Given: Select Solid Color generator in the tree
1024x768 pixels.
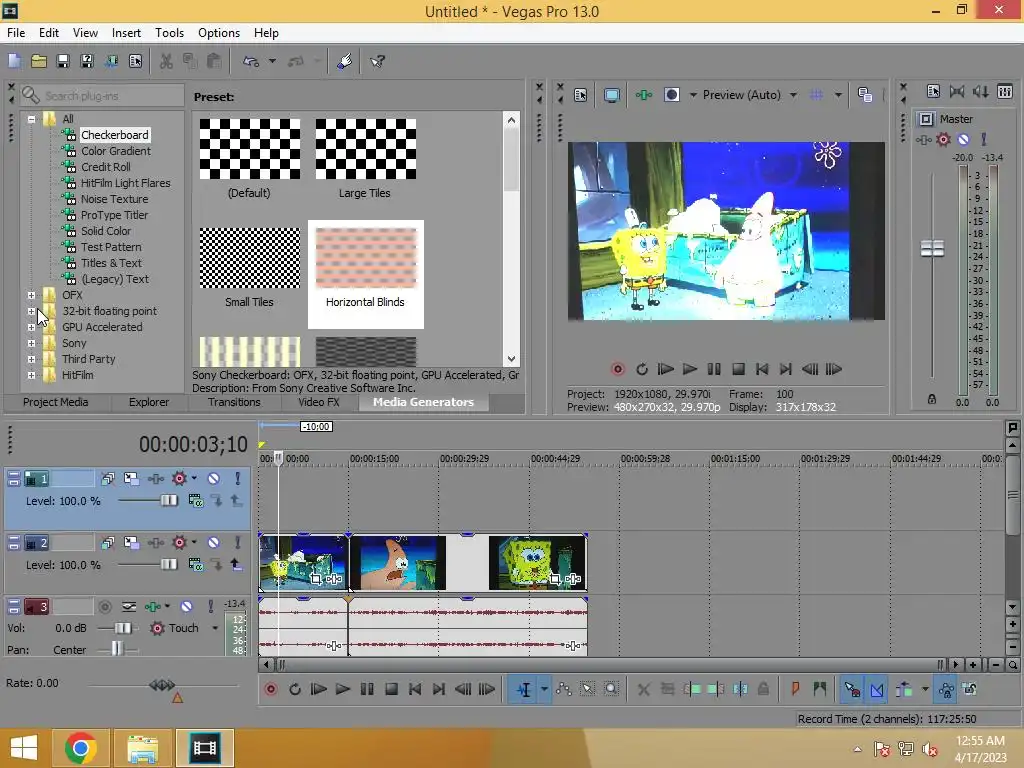Looking at the screenshot, I should (106, 231).
